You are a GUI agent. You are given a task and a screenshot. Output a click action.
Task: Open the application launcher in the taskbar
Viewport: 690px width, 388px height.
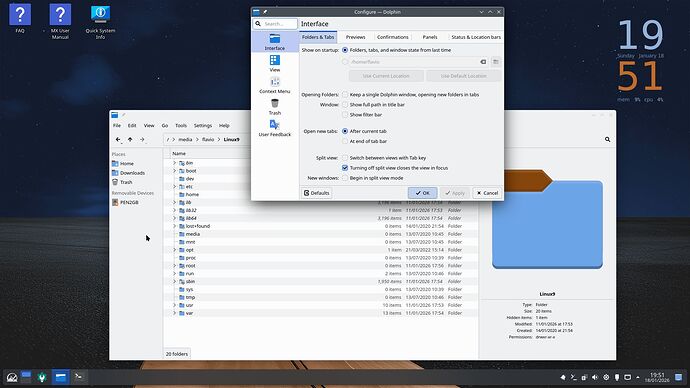coord(12,377)
